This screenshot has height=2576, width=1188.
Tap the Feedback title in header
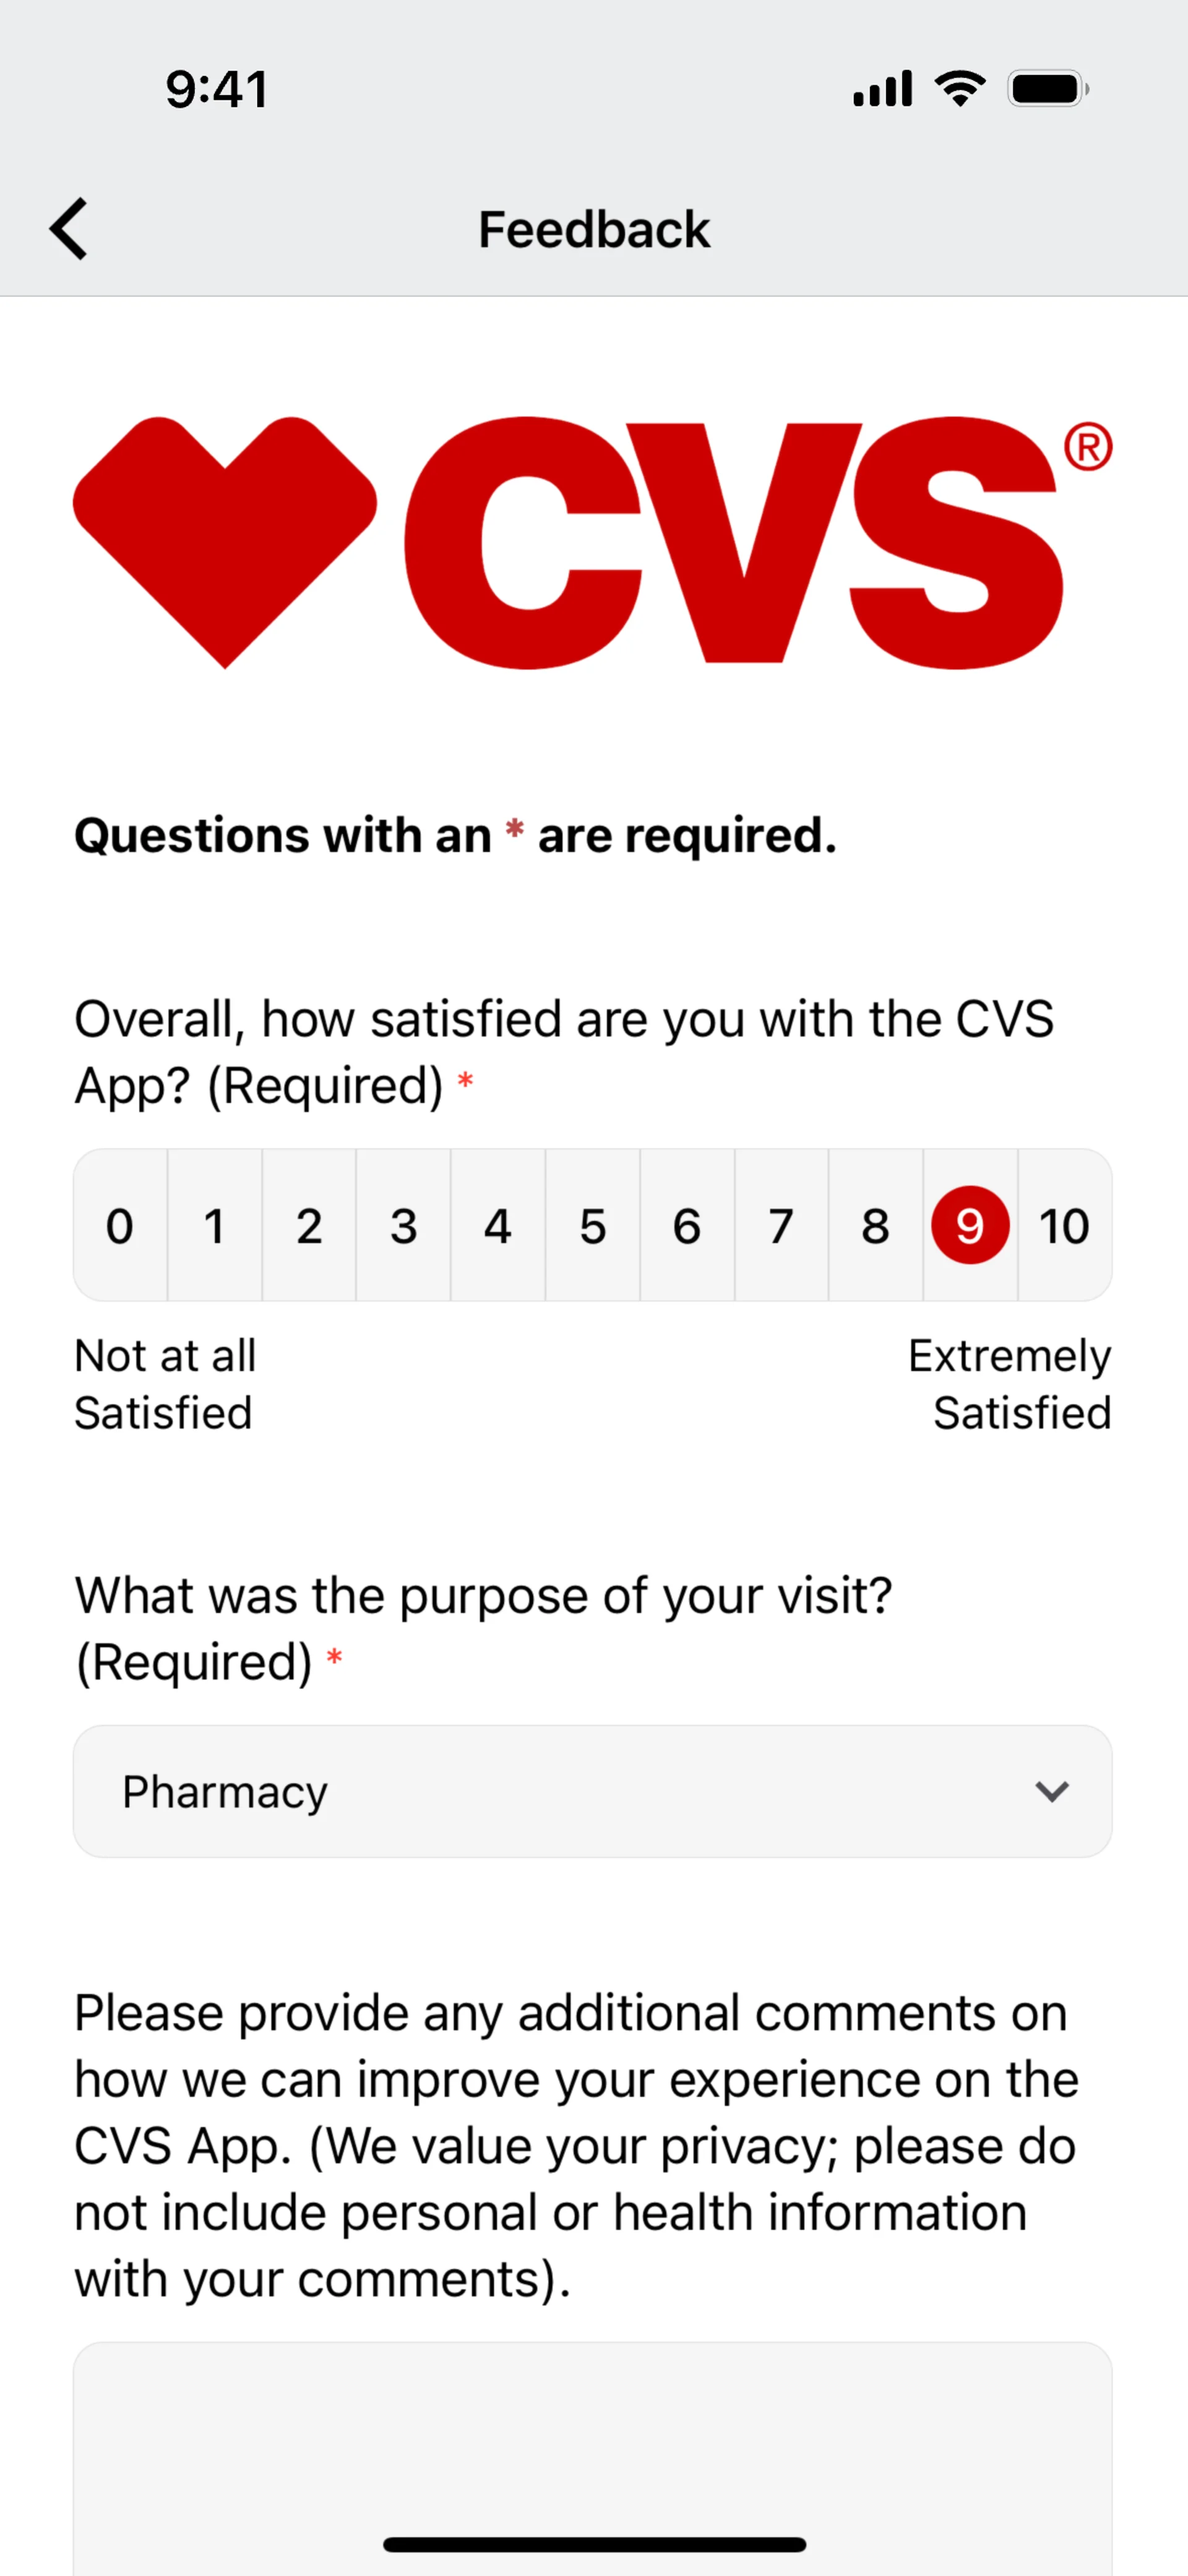[x=594, y=229]
